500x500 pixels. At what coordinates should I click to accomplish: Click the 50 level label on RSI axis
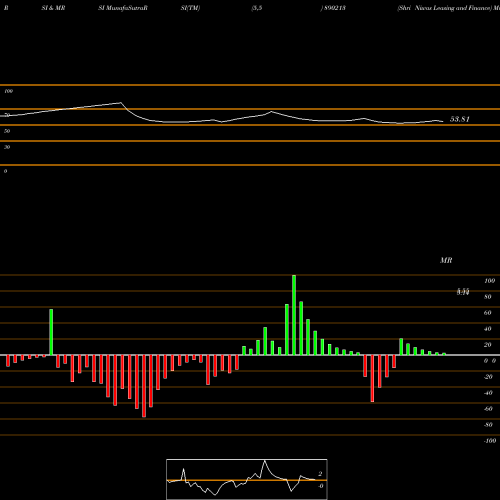pos(7,131)
